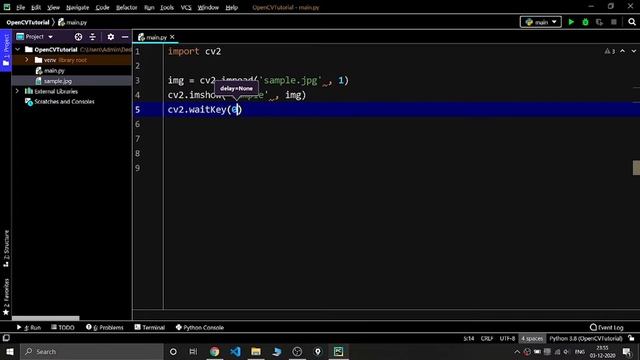
Task: Expand the venv library root folder
Action: 27,60
